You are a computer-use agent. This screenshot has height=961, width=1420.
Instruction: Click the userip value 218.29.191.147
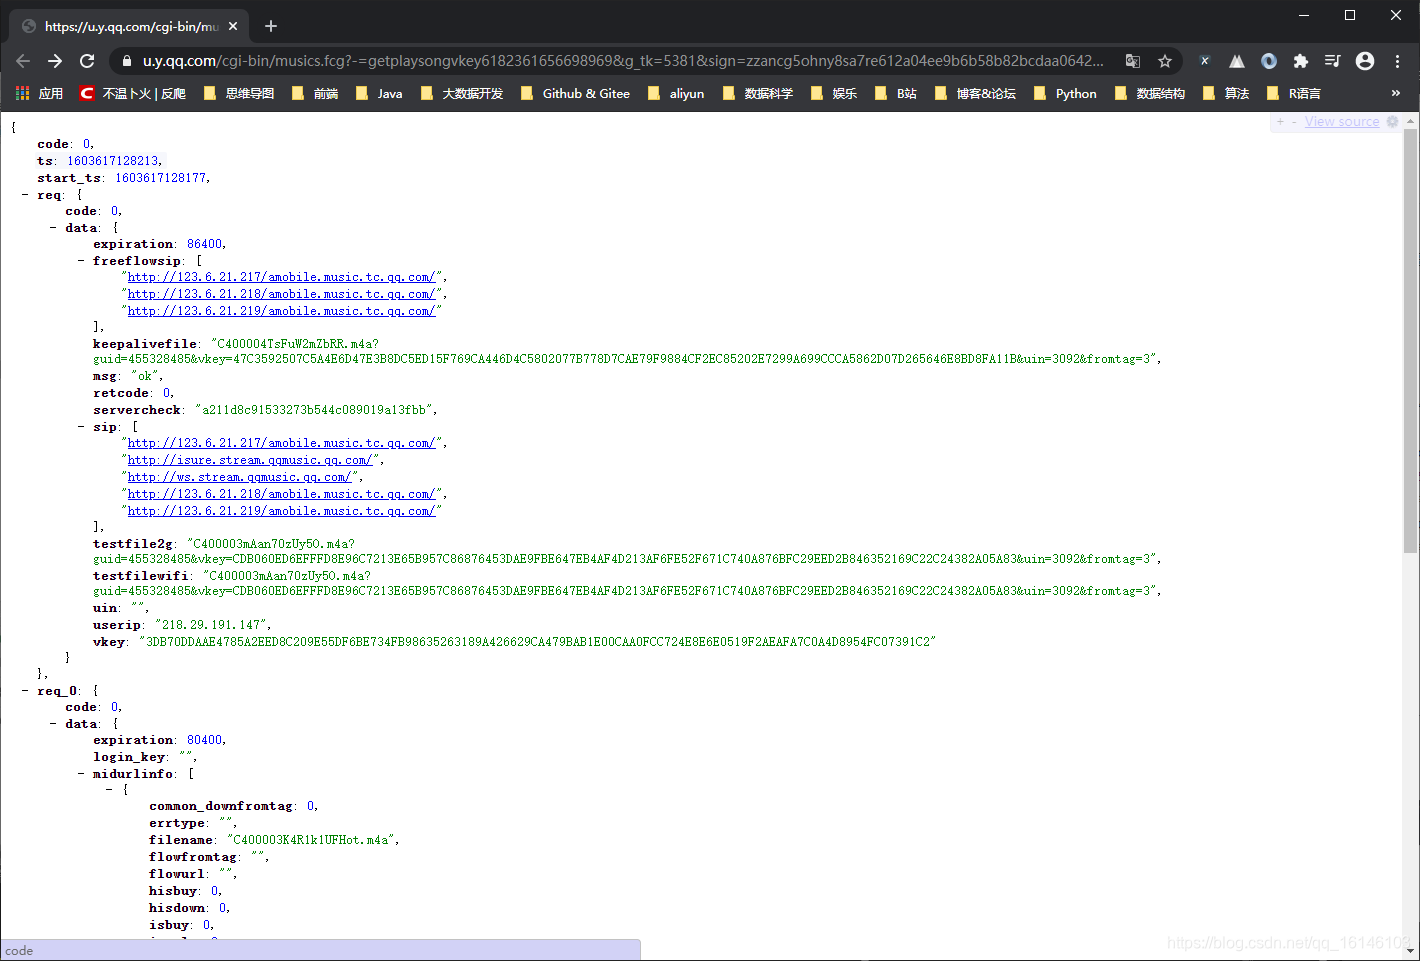coord(211,625)
